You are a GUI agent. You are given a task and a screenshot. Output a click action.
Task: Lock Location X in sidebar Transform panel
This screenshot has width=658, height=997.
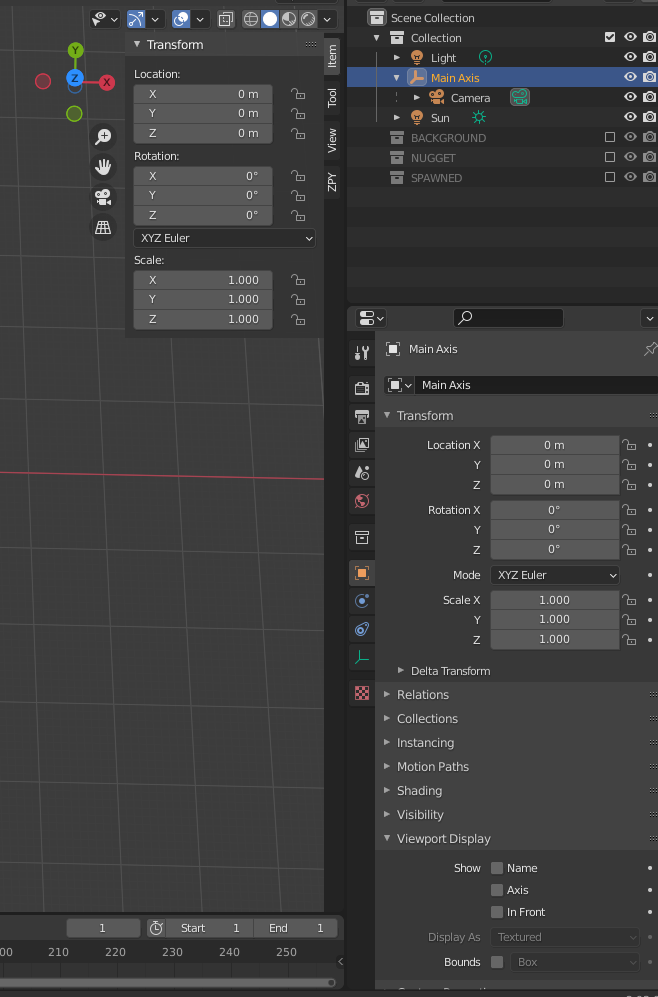[298, 94]
